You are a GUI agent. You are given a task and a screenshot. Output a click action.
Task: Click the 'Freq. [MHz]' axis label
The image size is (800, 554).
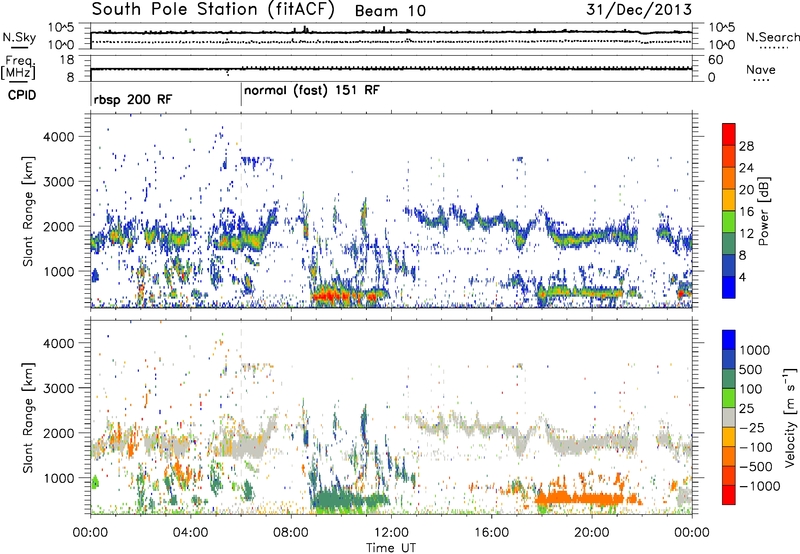tap(18, 68)
